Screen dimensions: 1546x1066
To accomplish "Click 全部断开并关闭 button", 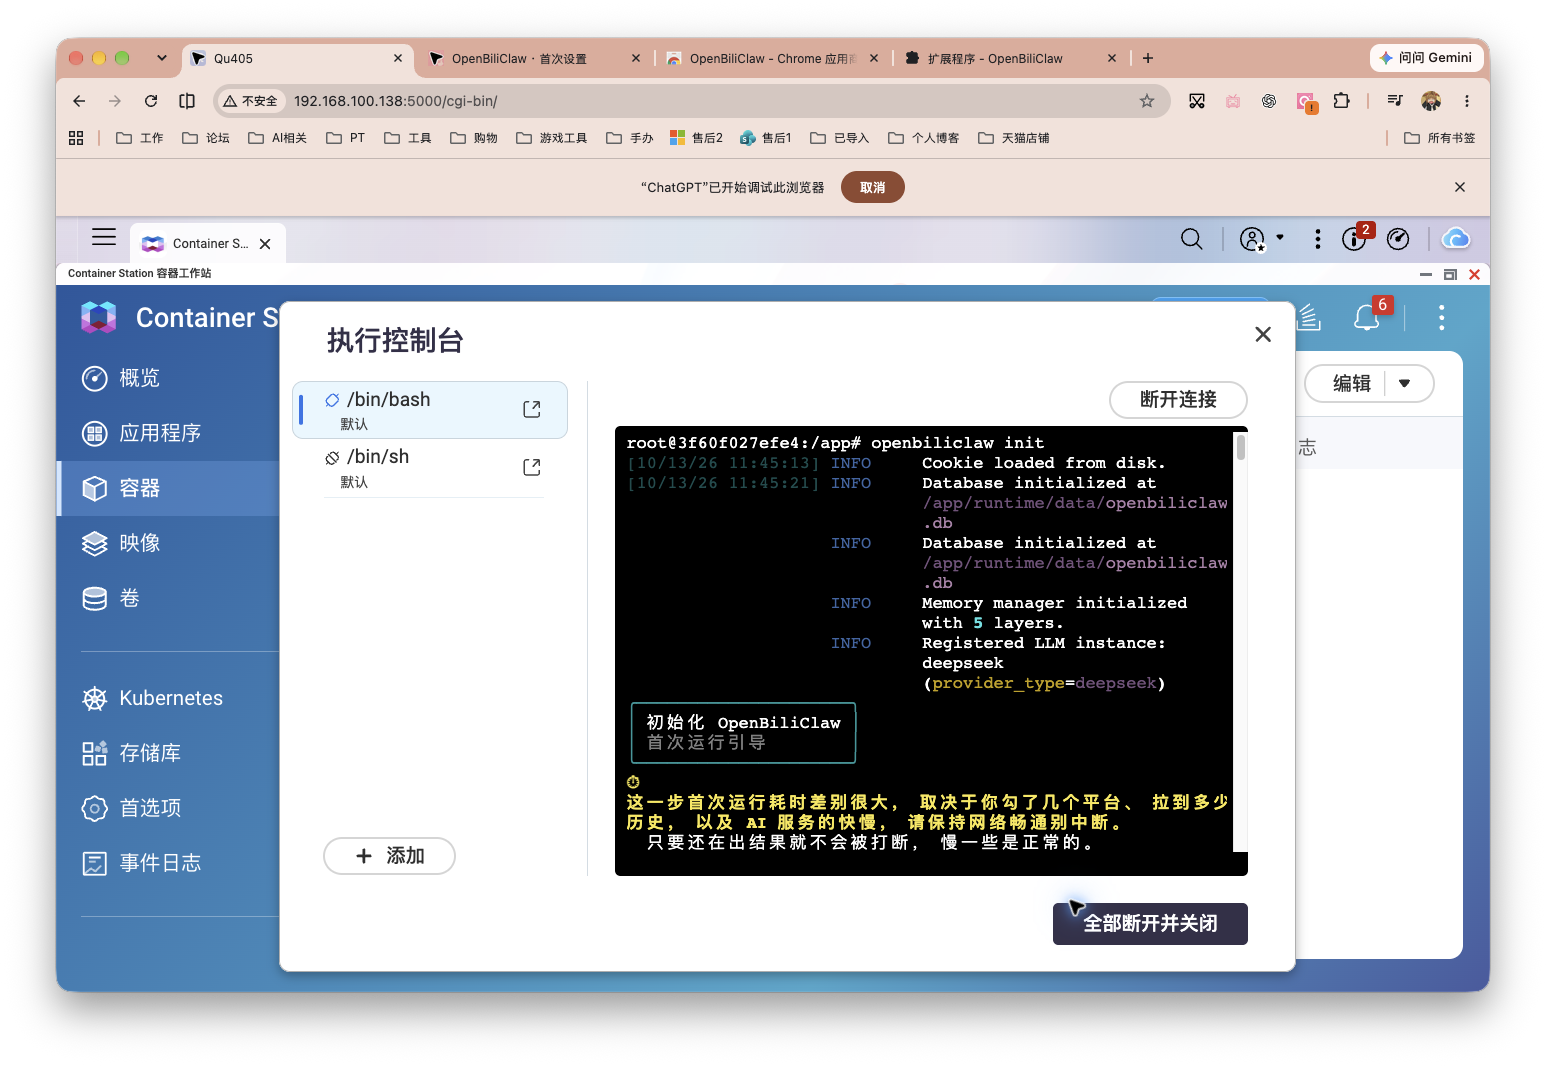I will (1150, 924).
